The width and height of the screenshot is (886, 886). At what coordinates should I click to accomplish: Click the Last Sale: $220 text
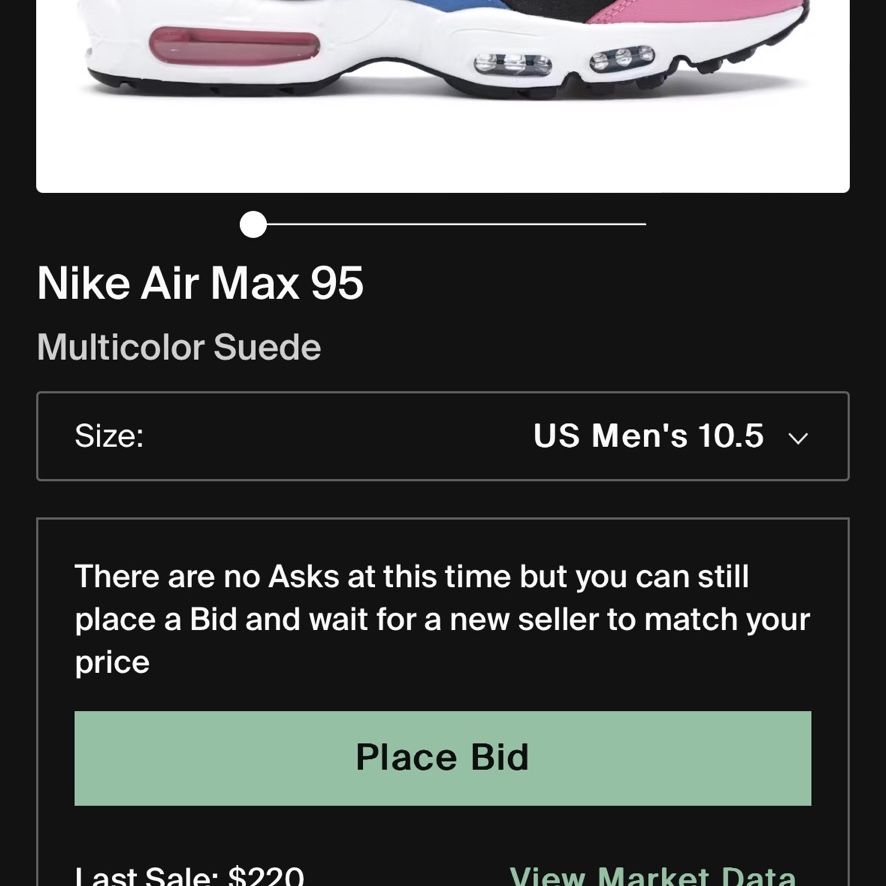coord(189,875)
